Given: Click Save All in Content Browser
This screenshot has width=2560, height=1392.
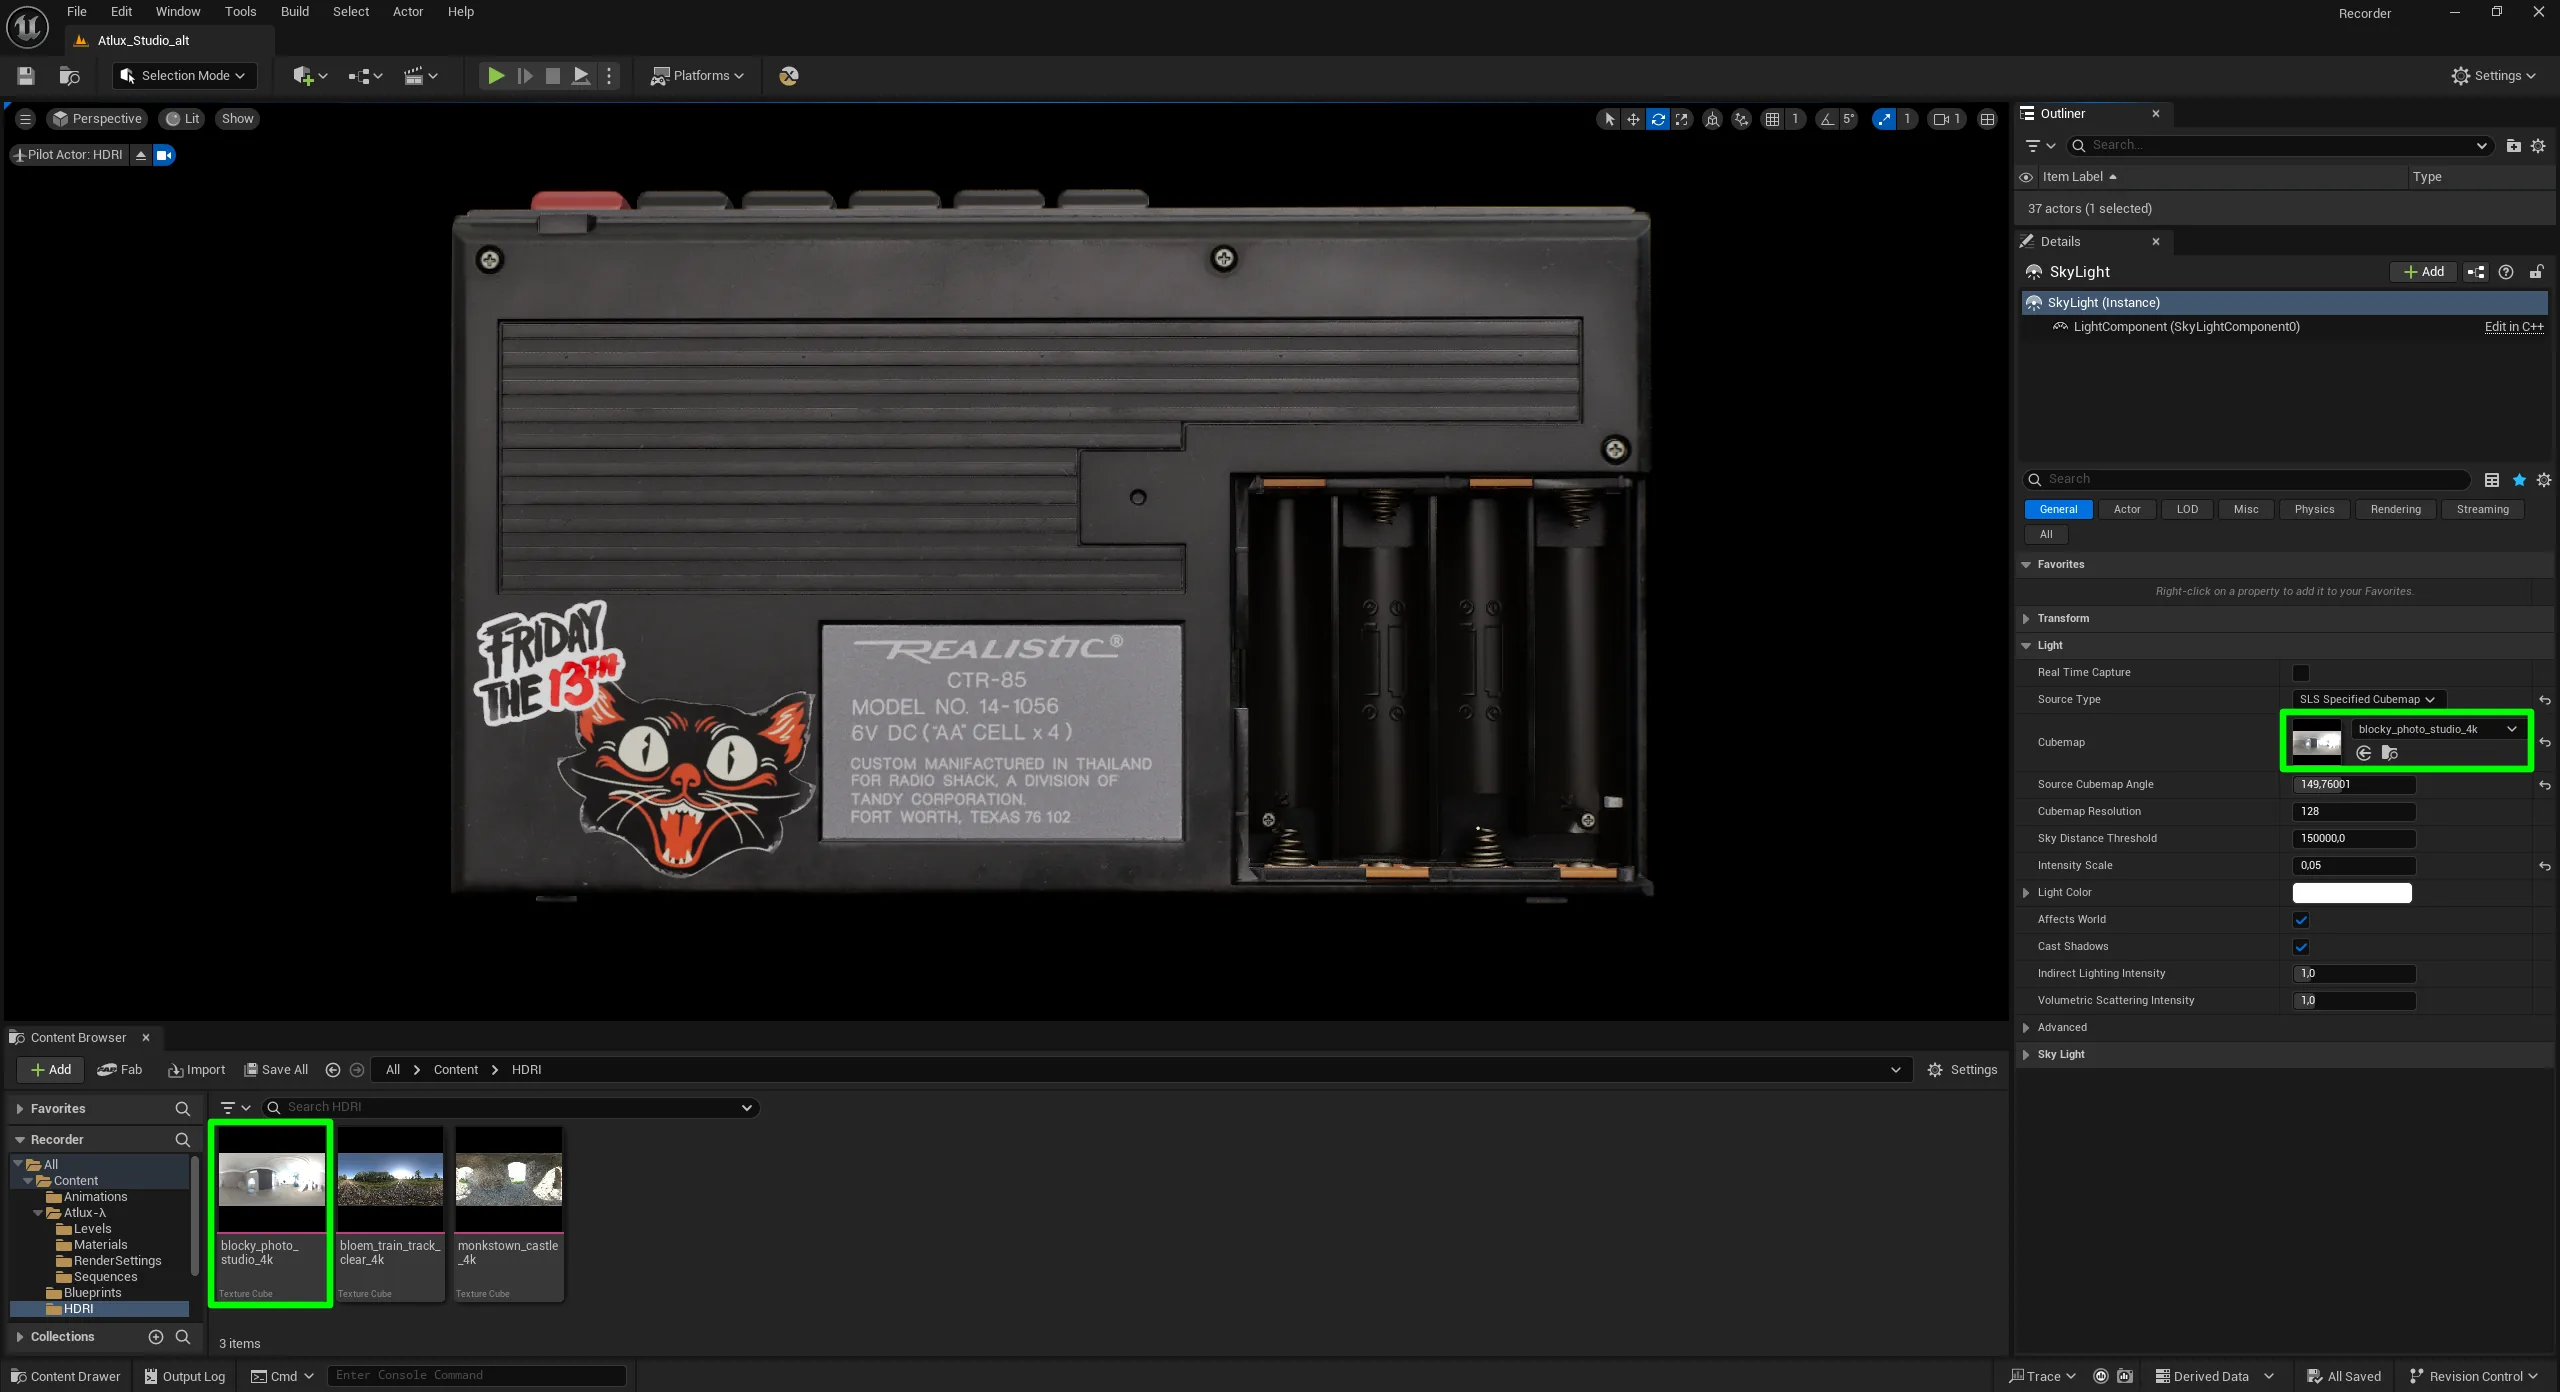Looking at the screenshot, I should 277,1070.
